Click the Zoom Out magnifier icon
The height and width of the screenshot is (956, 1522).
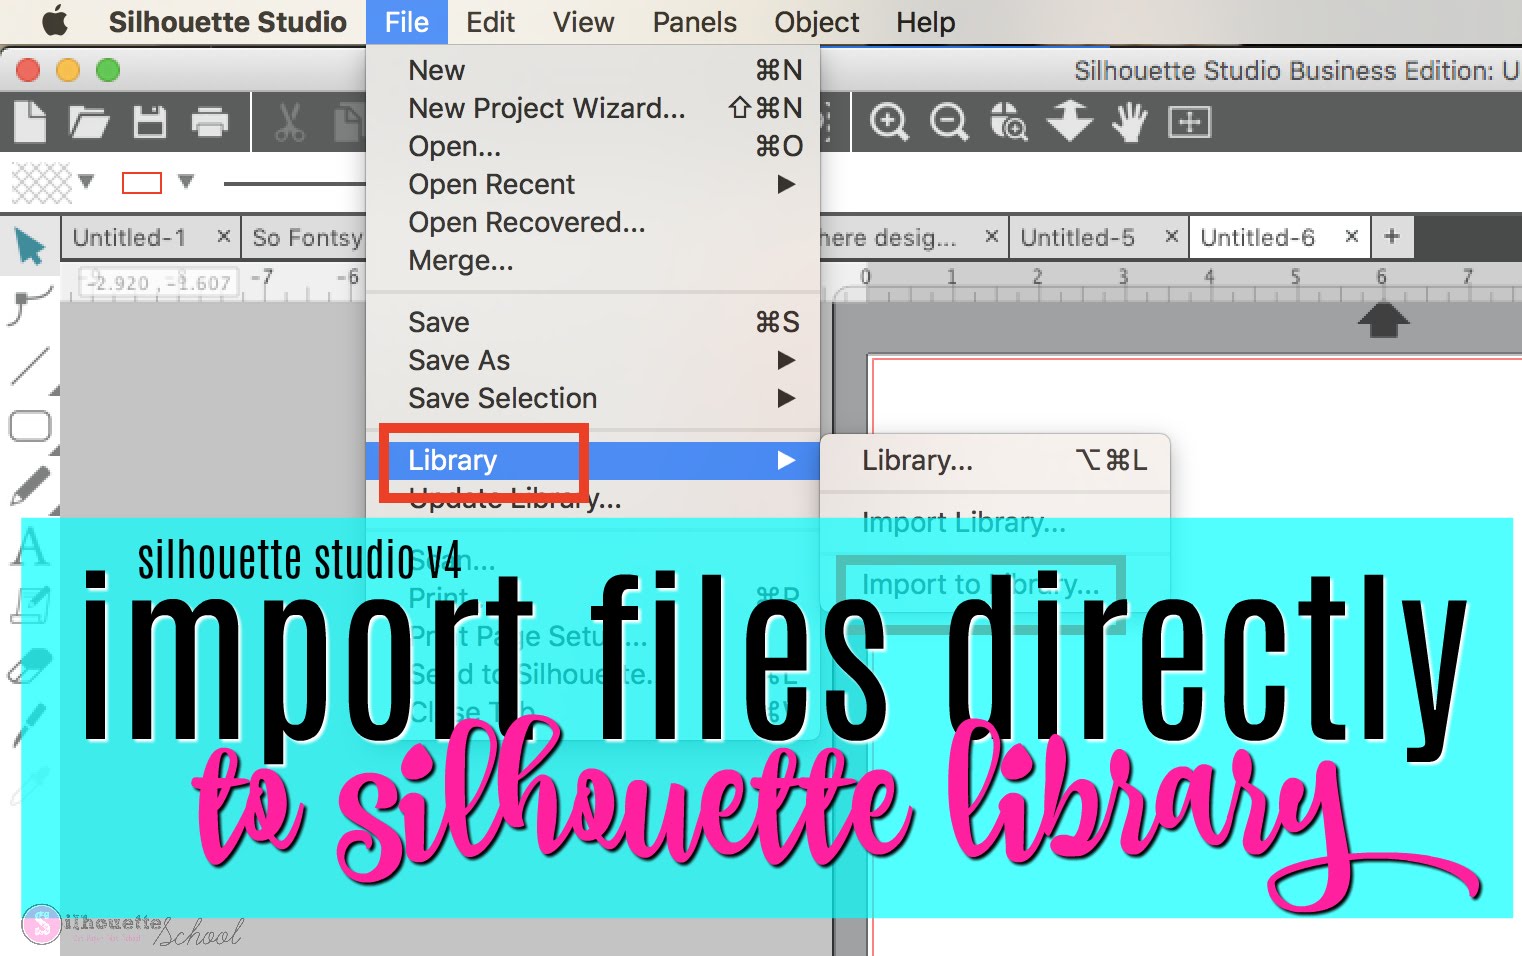click(949, 122)
